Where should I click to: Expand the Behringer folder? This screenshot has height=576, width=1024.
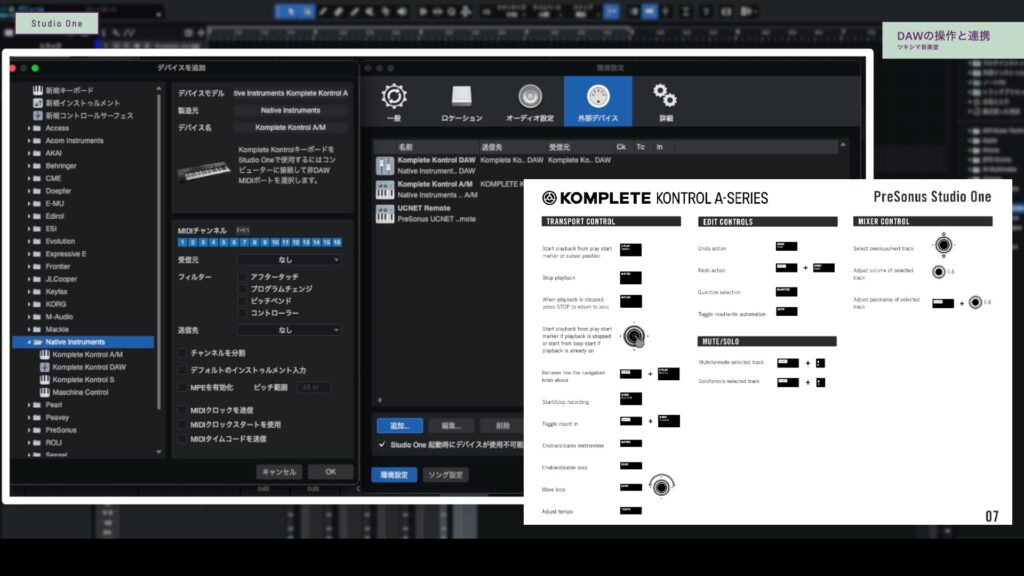click(29, 166)
